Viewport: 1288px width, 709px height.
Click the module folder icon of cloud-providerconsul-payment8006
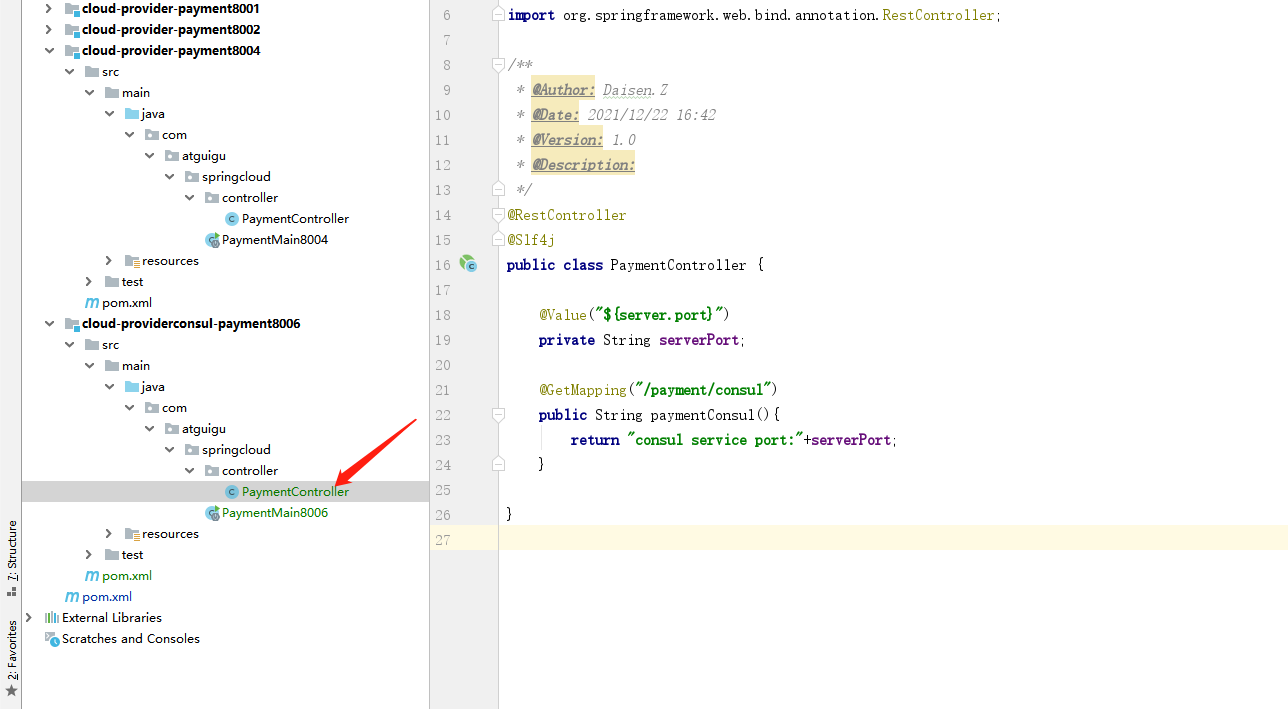[x=72, y=324]
